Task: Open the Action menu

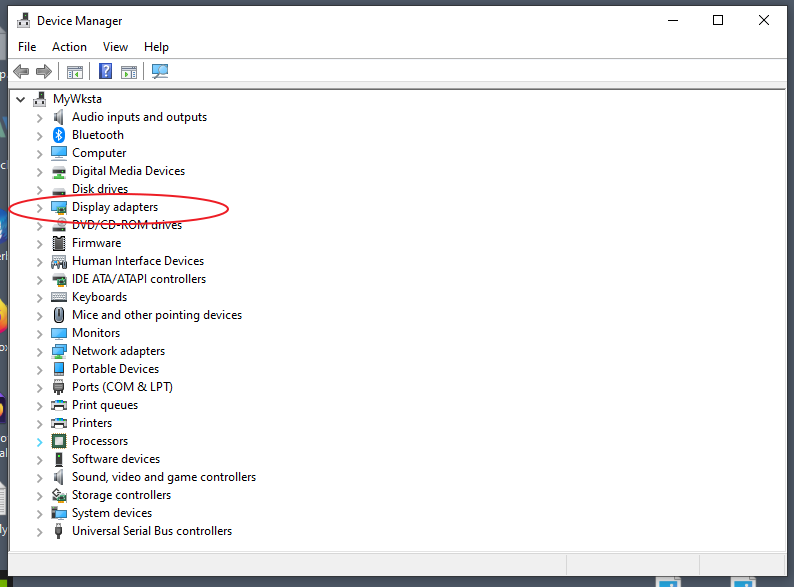Action: tap(69, 47)
